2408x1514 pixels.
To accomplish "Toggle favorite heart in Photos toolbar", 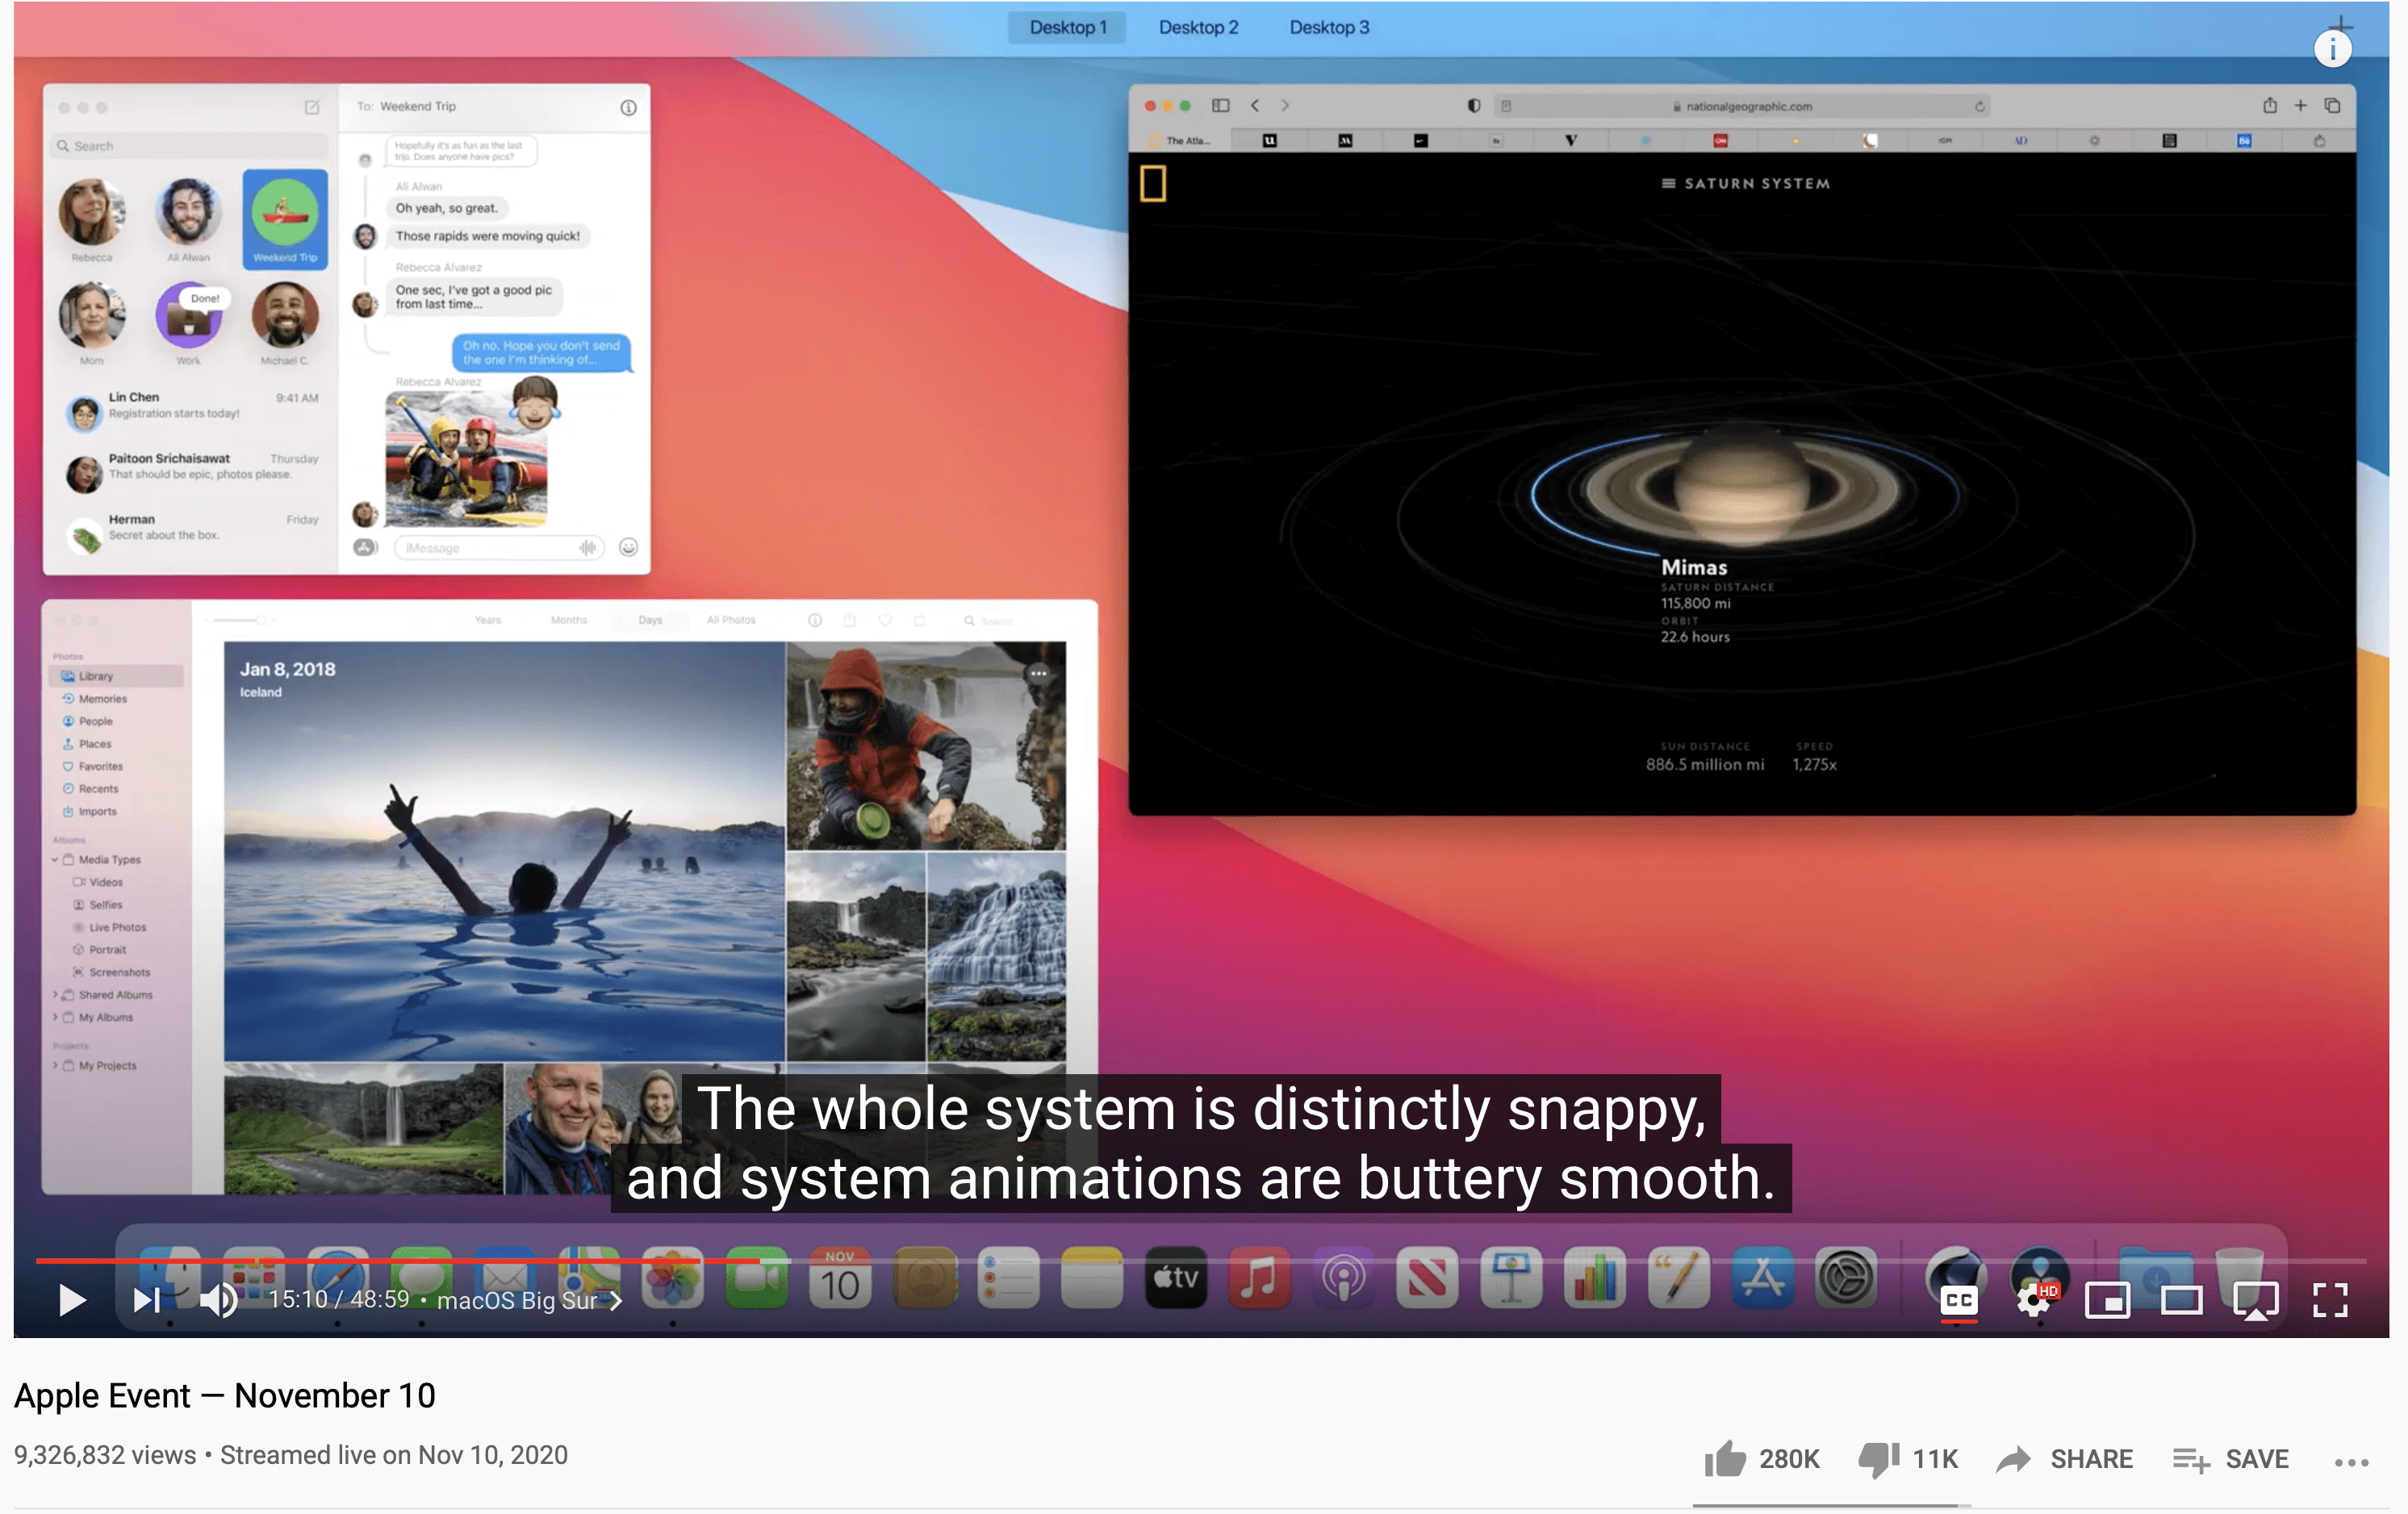I will tap(885, 621).
